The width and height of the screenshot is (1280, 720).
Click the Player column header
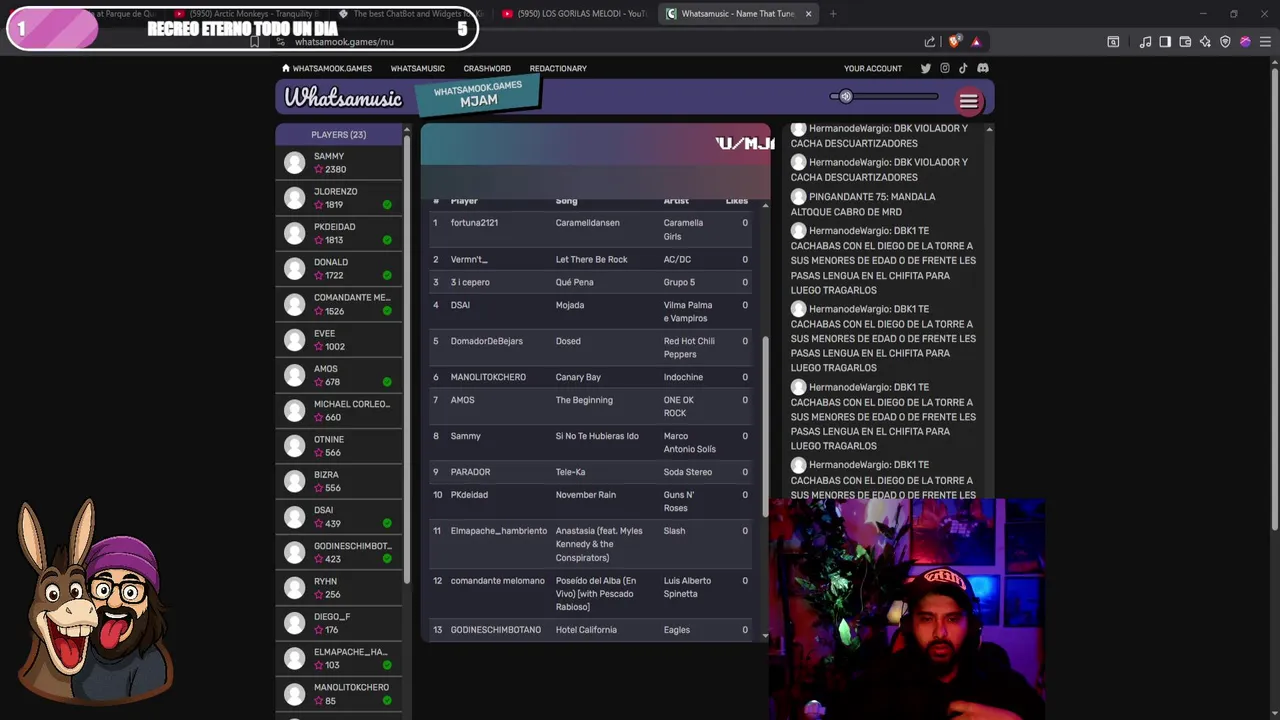pyautogui.click(x=464, y=201)
